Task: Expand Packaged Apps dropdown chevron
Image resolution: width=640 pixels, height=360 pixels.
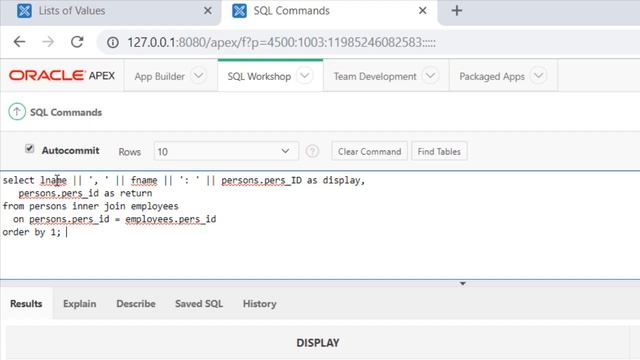Action: pyautogui.click(x=538, y=76)
